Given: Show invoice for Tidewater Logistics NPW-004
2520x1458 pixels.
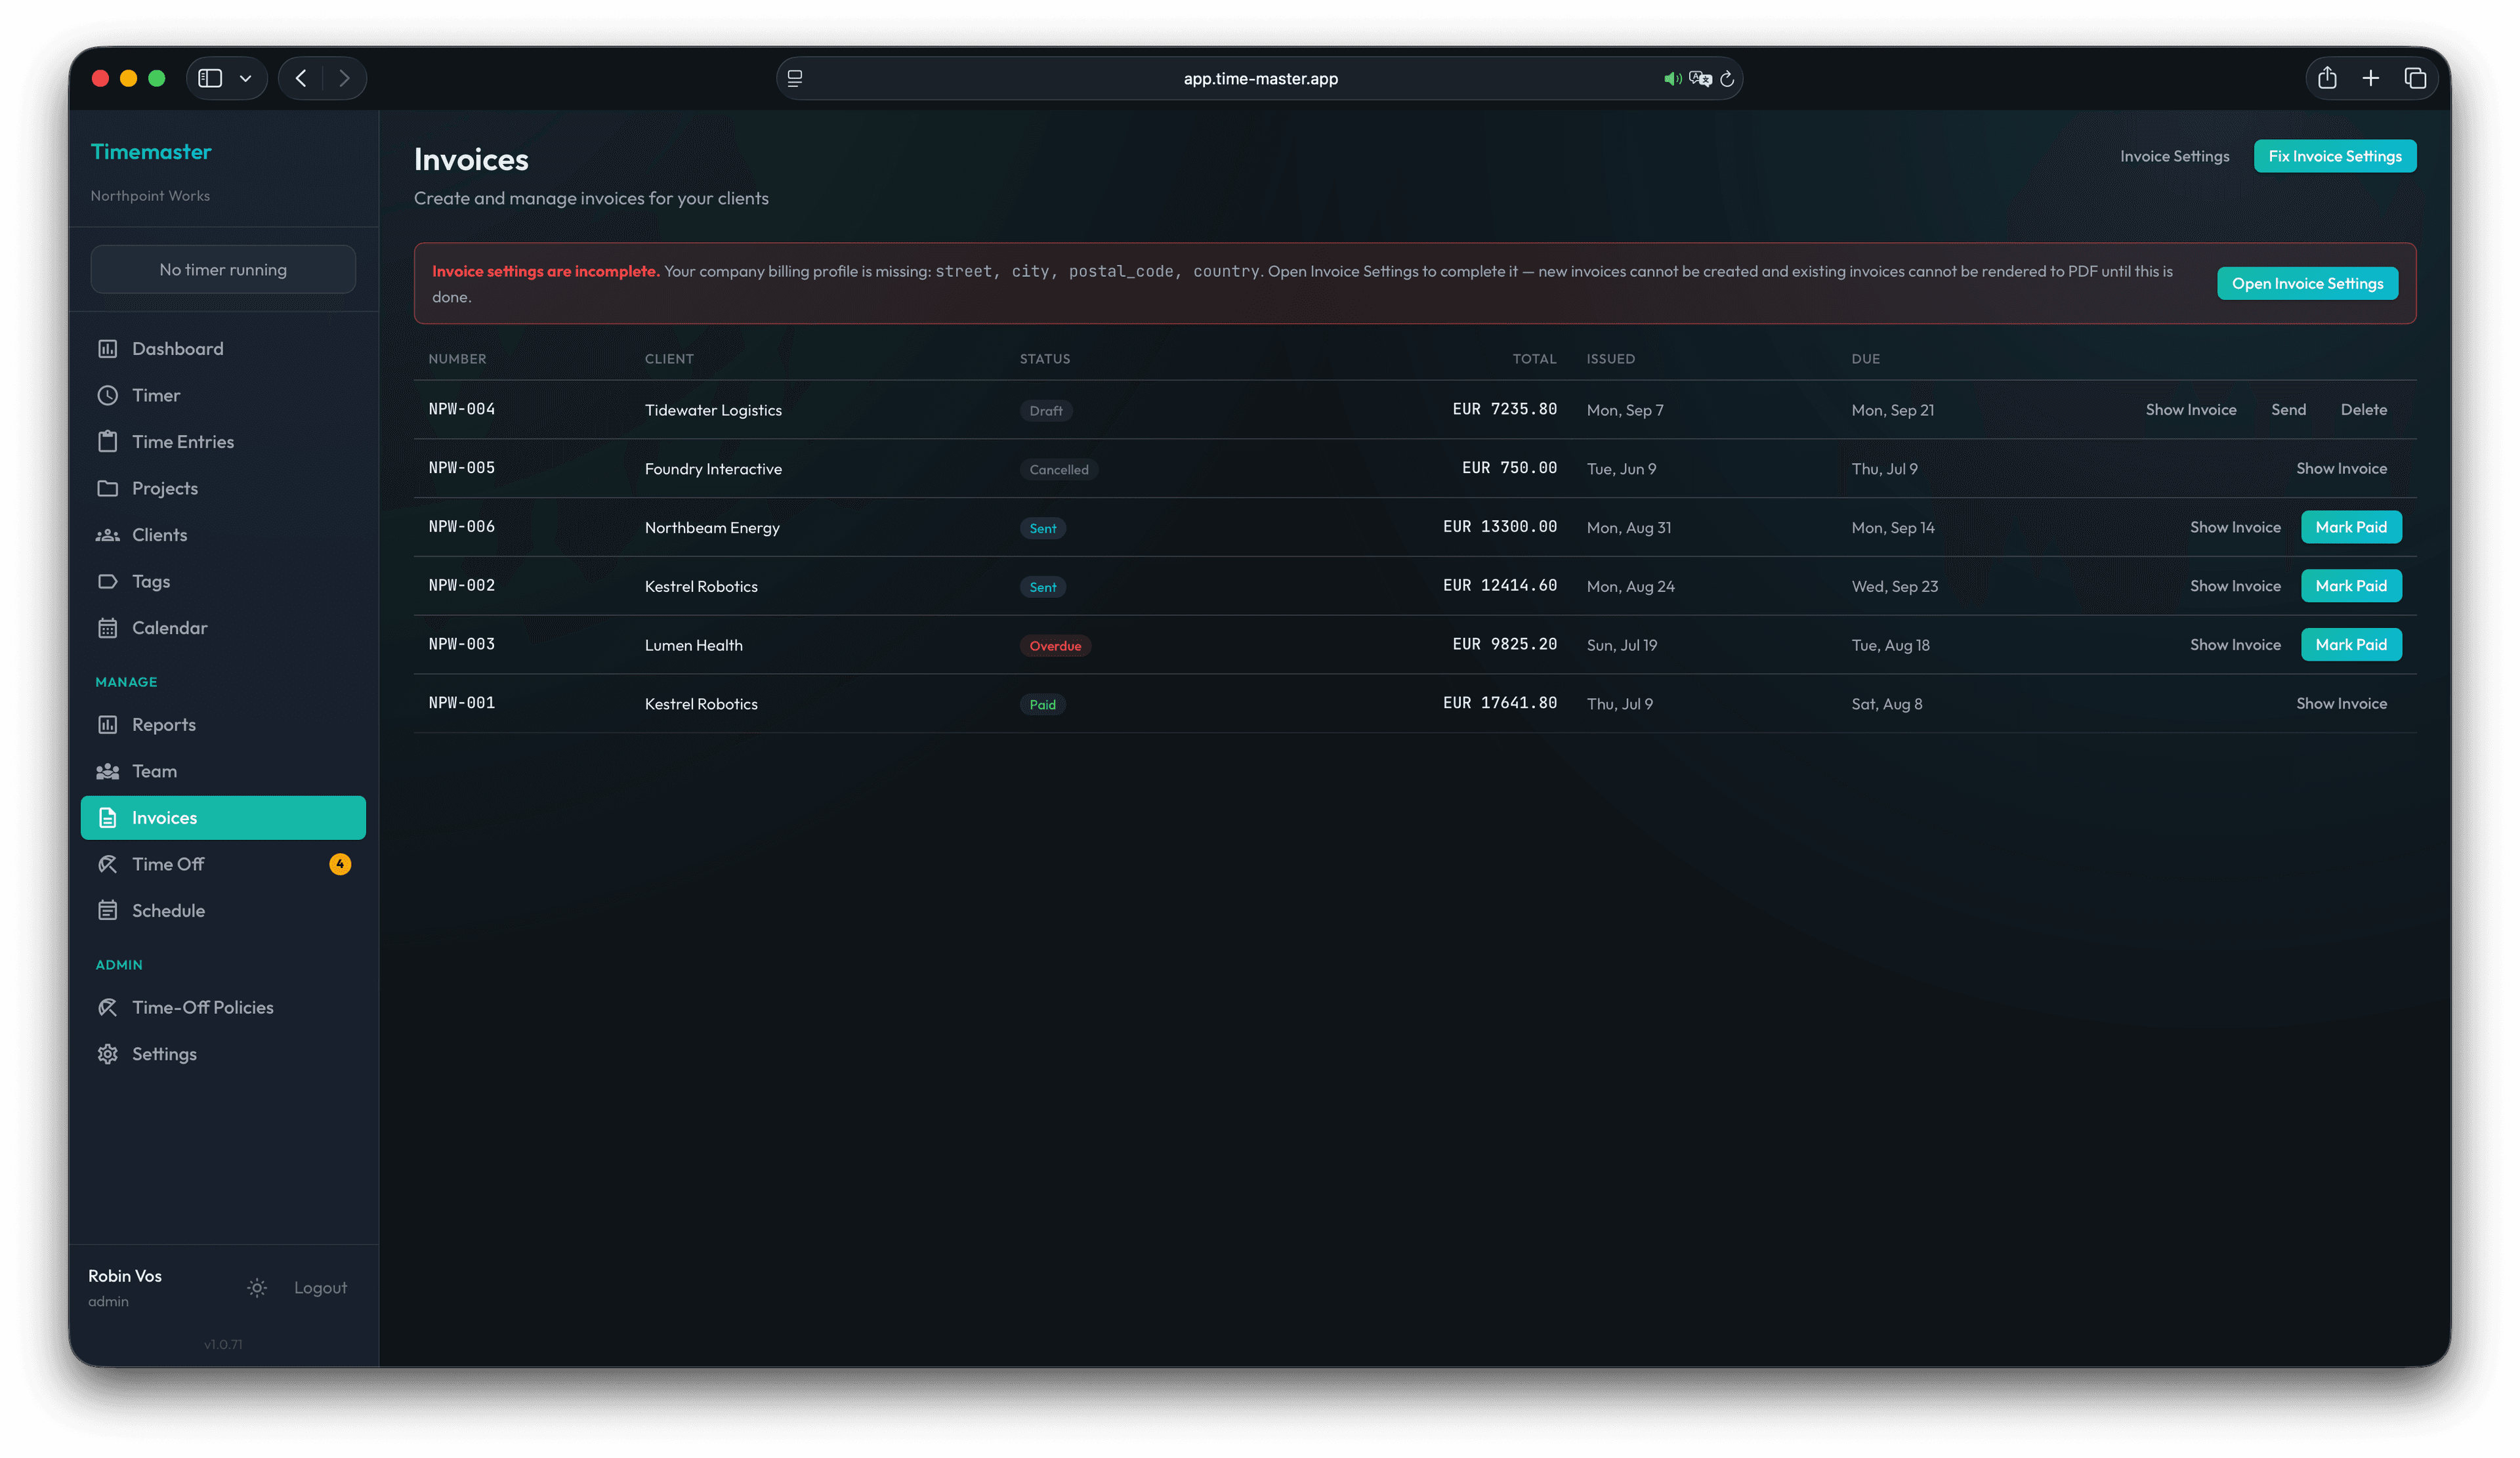Looking at the screenshot, I should tap(2190, 410).
